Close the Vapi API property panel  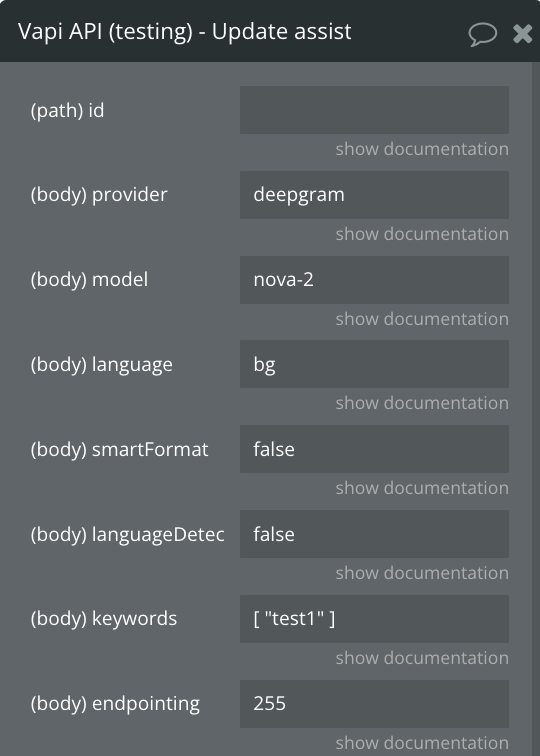[523, 34]
